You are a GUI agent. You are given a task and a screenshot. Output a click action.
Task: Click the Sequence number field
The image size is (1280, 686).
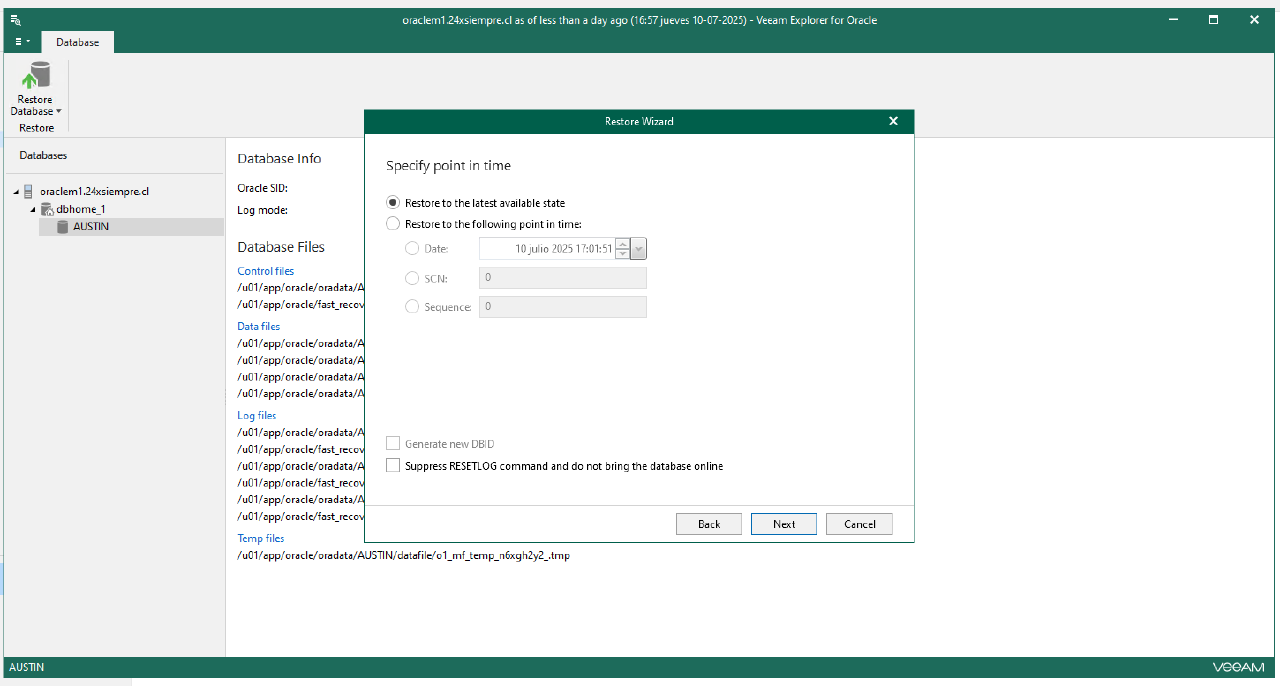(563, 307)
